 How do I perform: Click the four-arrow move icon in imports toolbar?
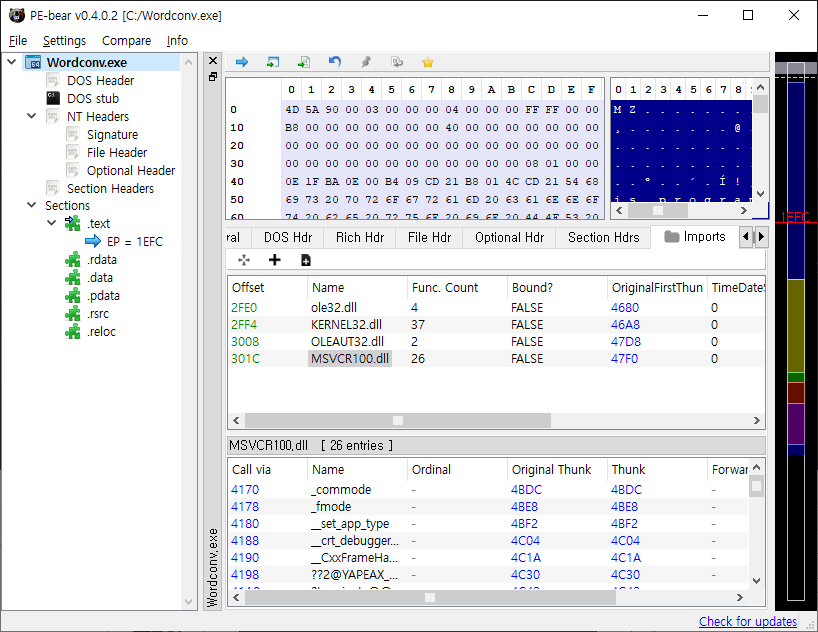244,260
